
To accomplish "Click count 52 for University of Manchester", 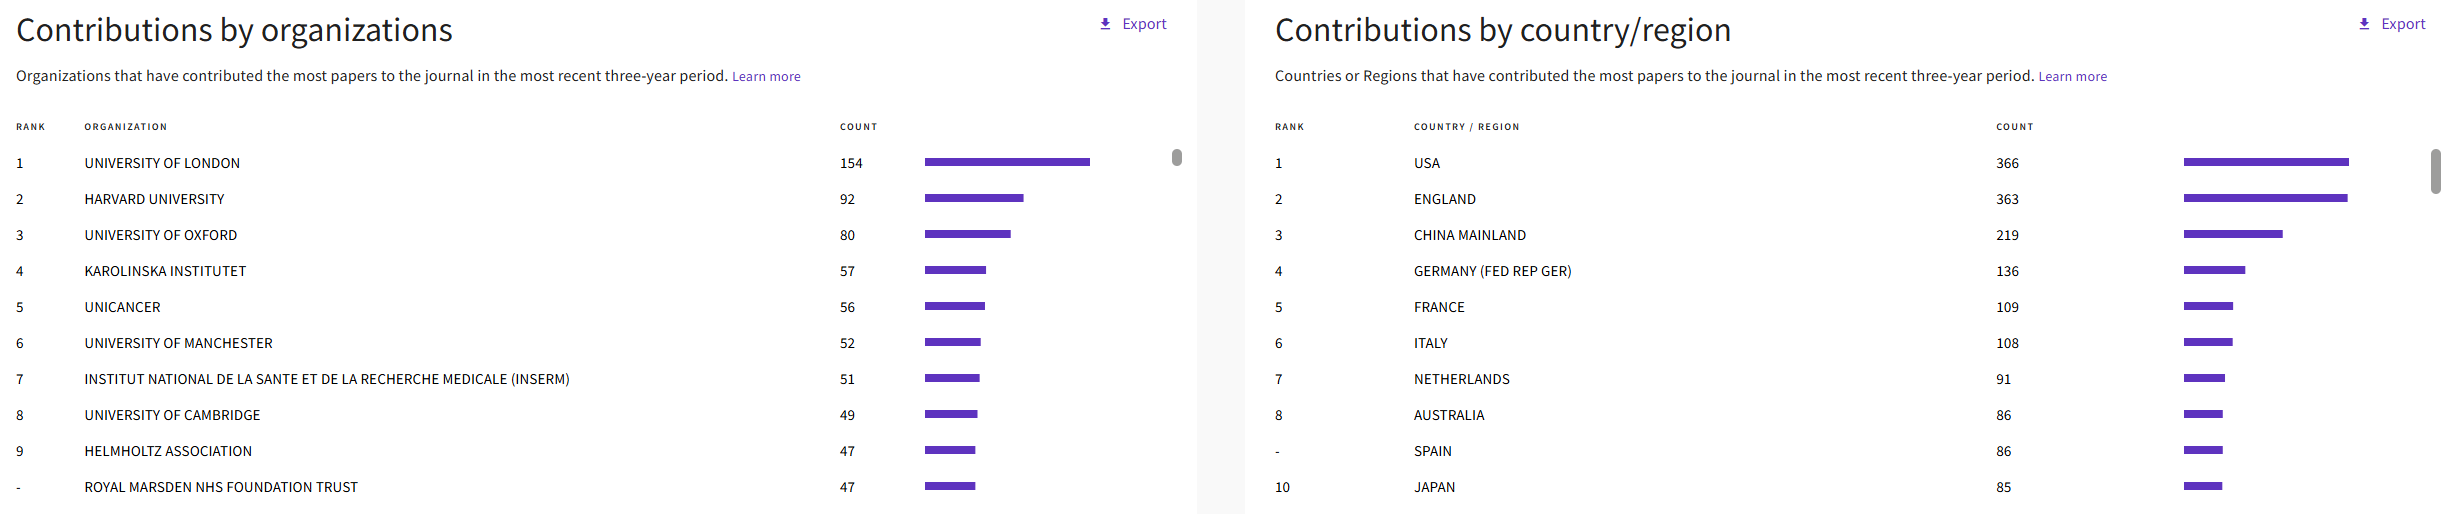I will coord(847,343).
